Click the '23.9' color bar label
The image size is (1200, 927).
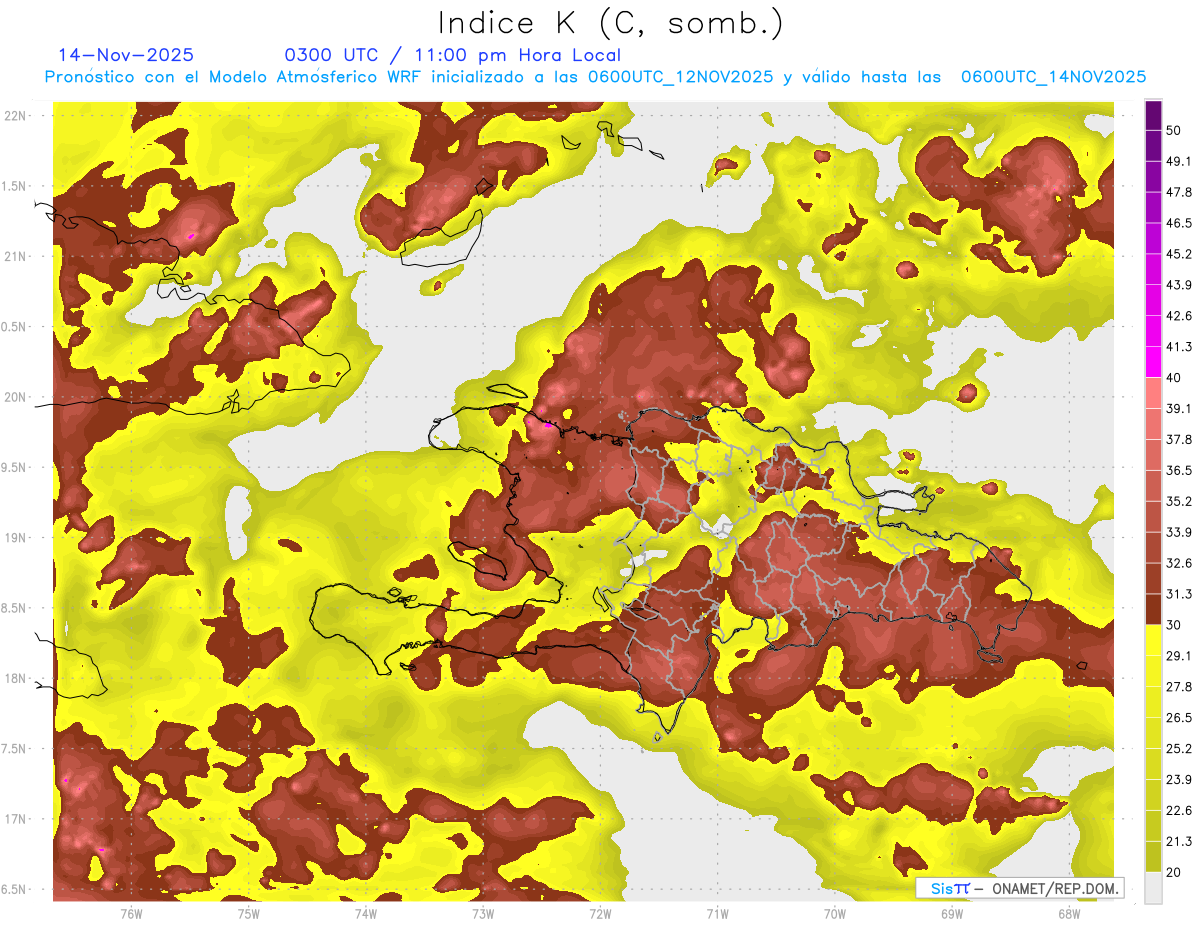pyautogui.click(x=1178, y=780)
